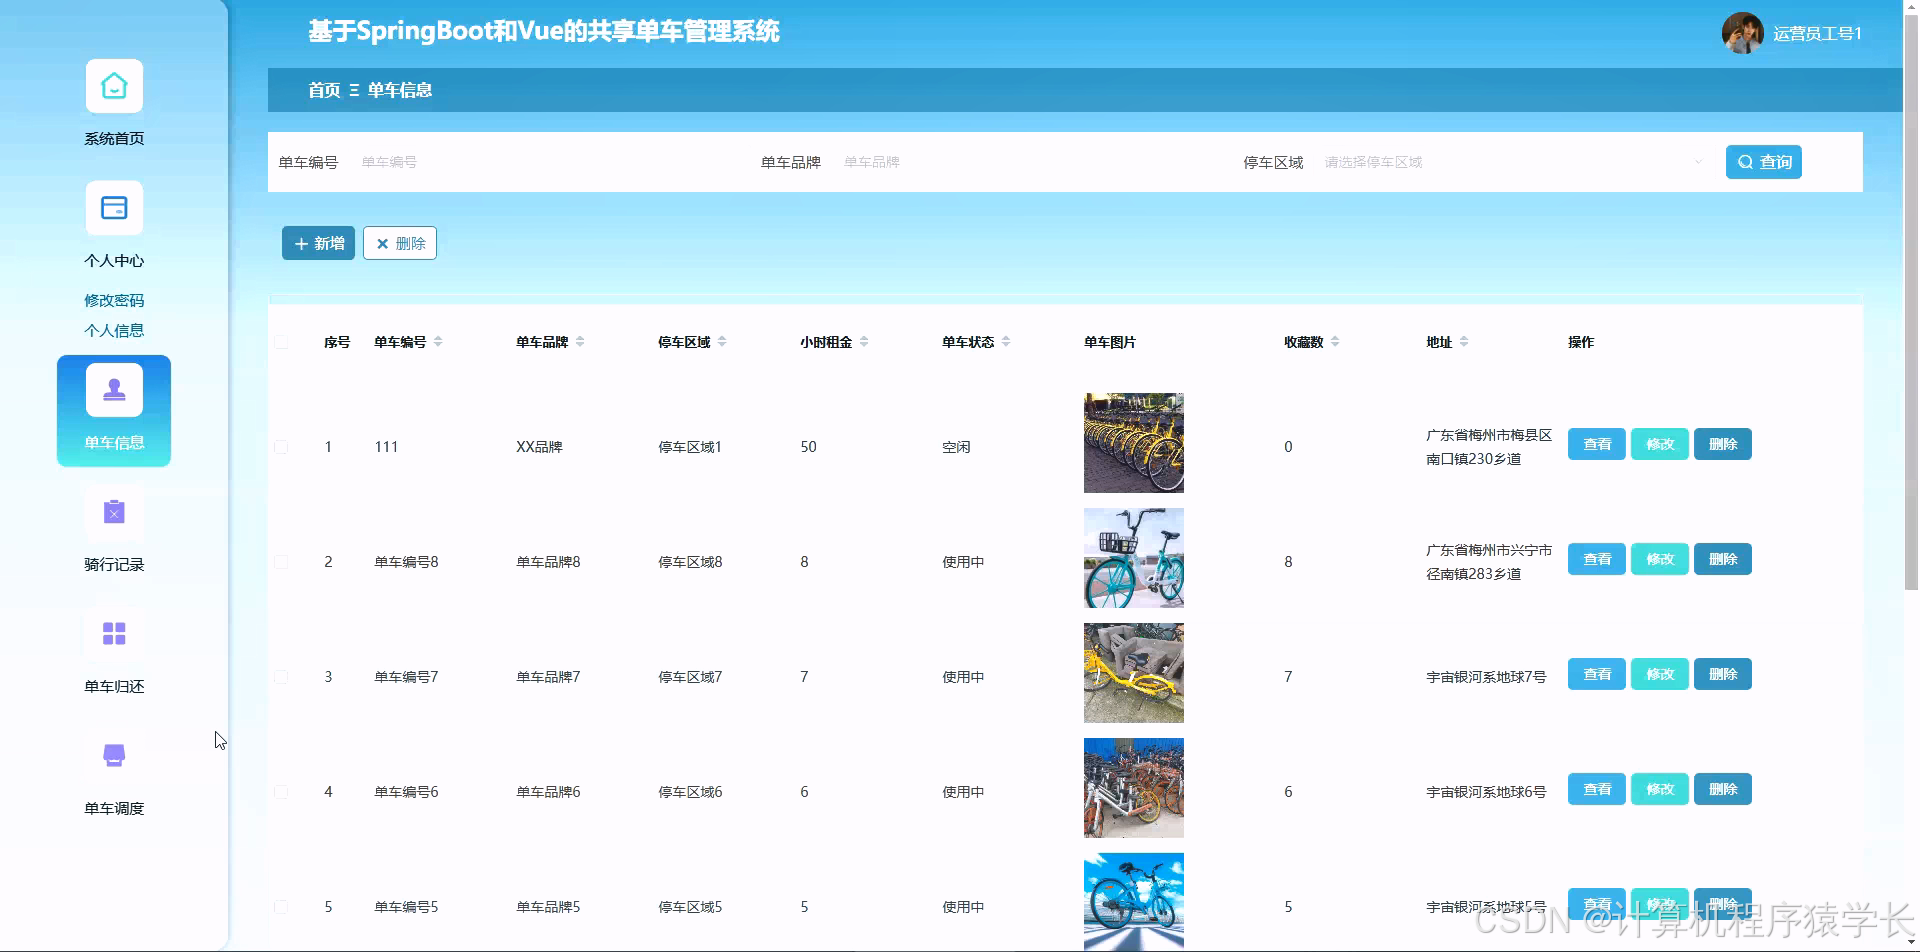This screenshot has height=952, width=1920.
Task: Select 单车信息 in the breadcrumb
Action: click(x=400, y=90)
